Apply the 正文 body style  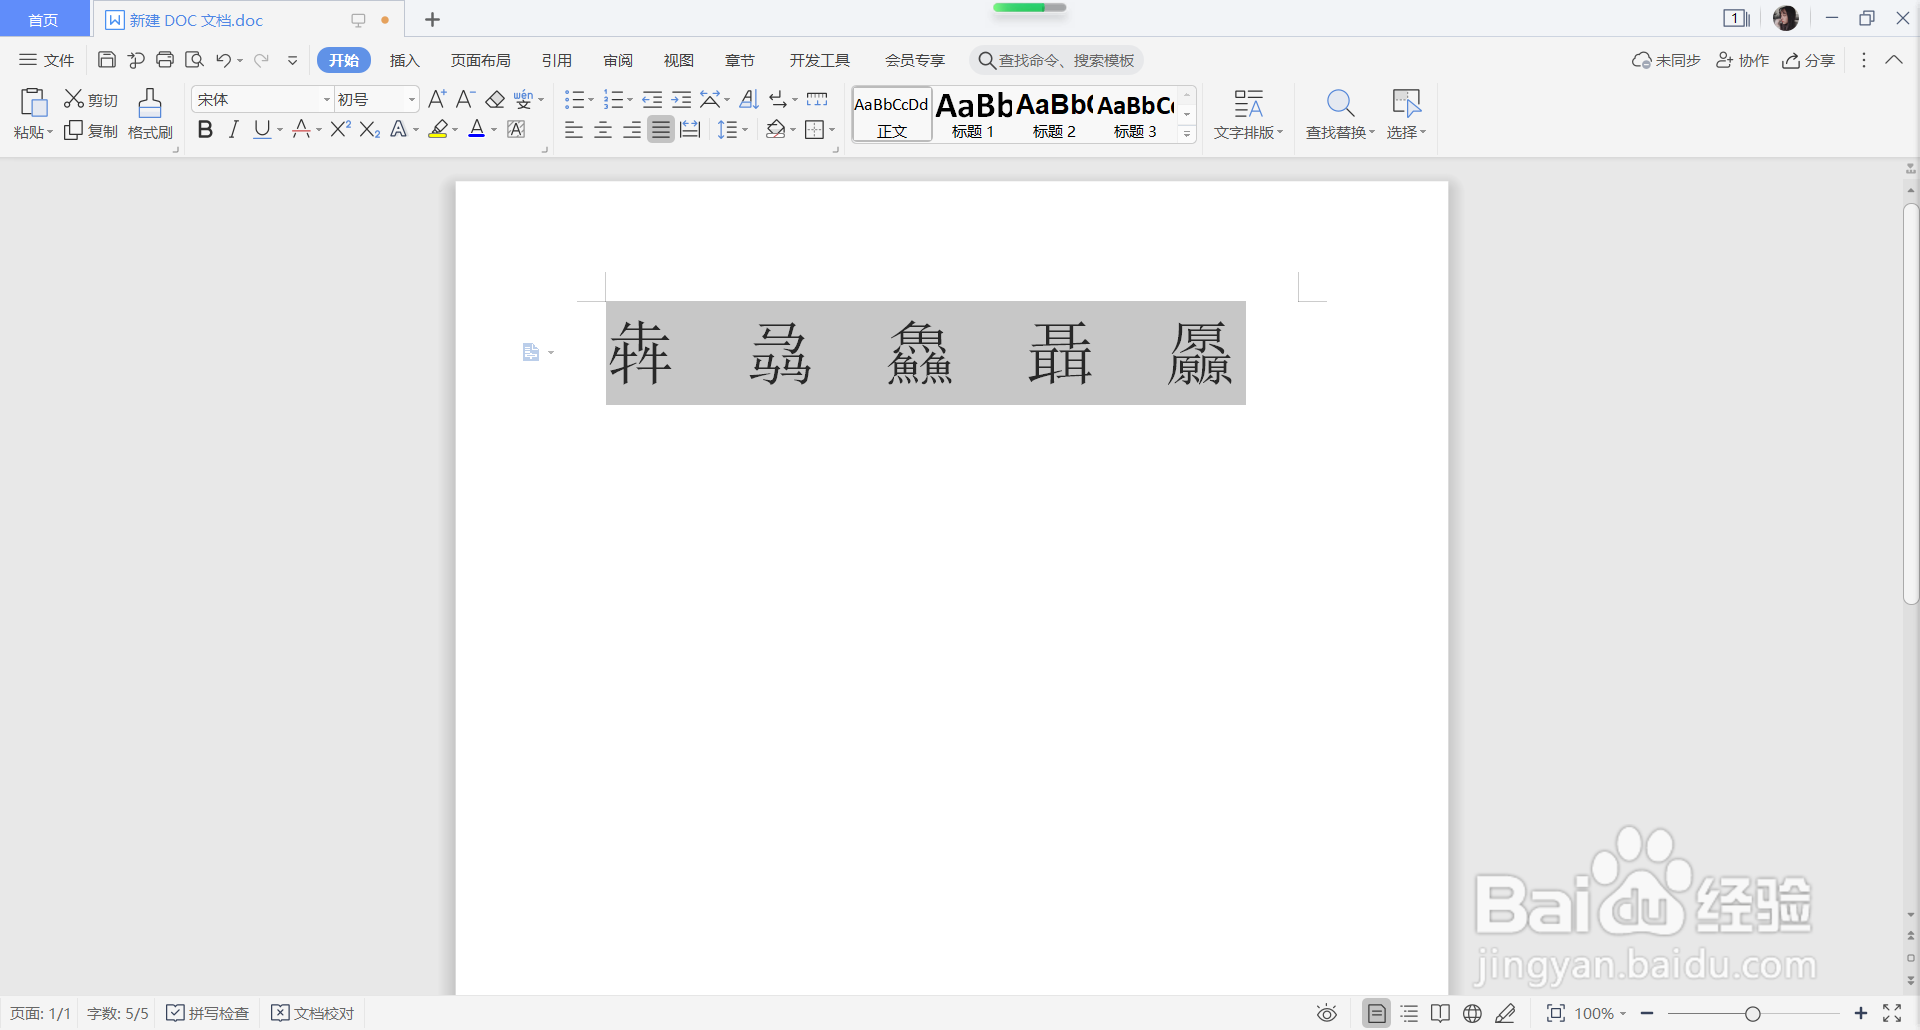(x=892, y=114)
